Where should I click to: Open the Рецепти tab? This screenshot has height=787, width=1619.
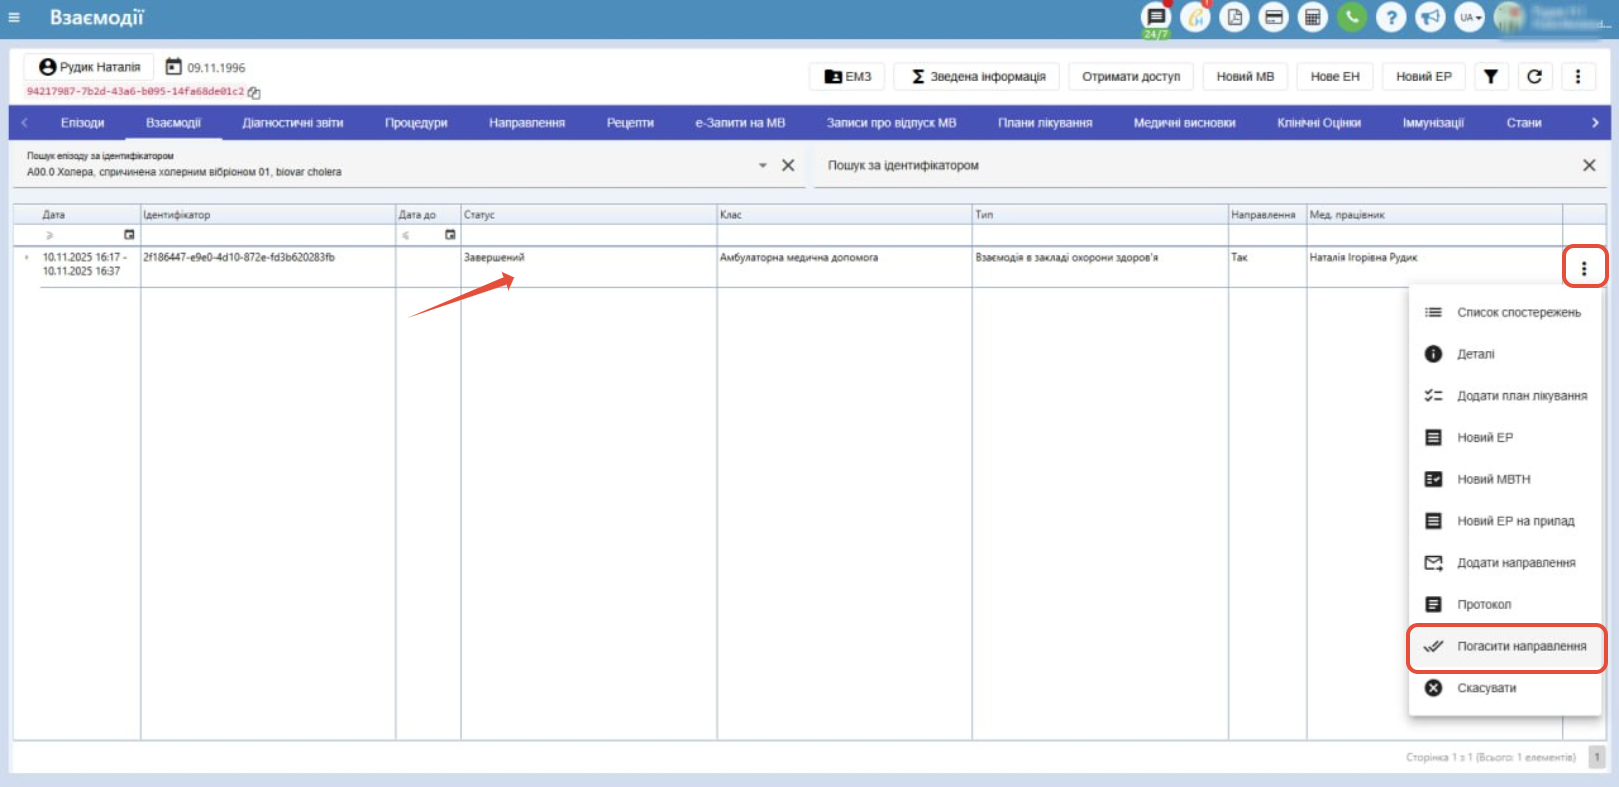(x=630, y=123)
